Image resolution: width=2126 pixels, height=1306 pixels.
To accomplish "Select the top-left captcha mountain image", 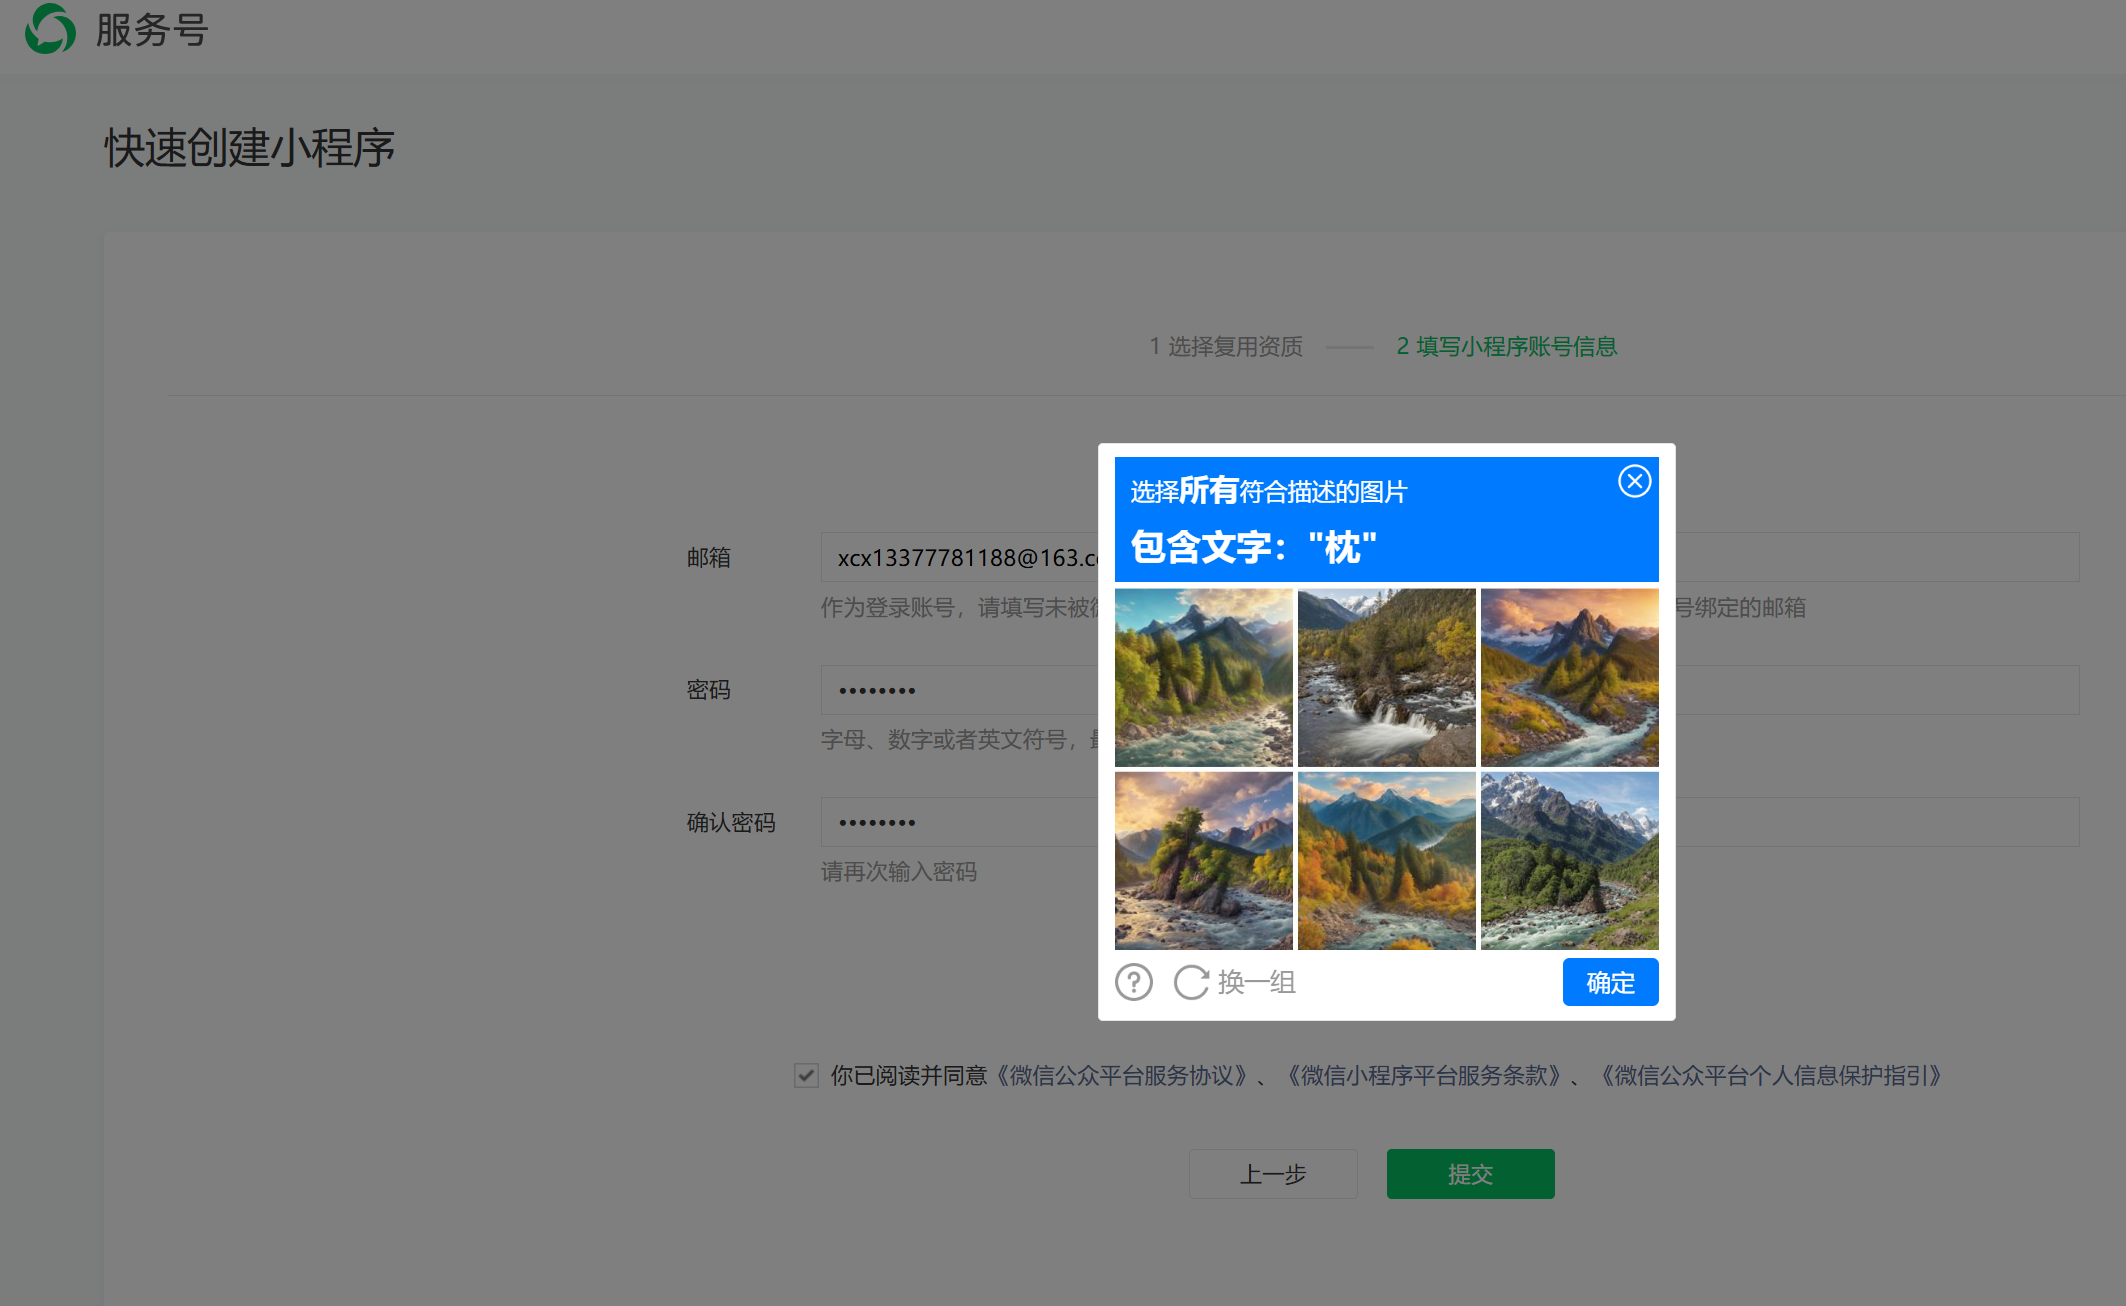I will (1203, 677).
